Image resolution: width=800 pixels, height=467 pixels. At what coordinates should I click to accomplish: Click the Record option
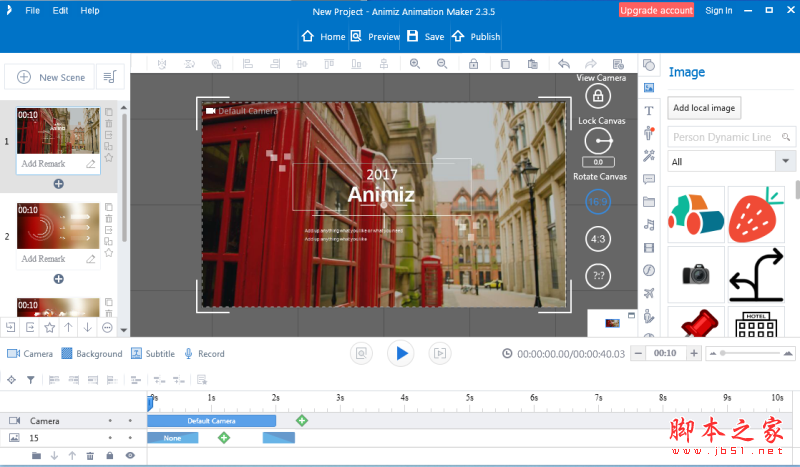click(204, 354)
